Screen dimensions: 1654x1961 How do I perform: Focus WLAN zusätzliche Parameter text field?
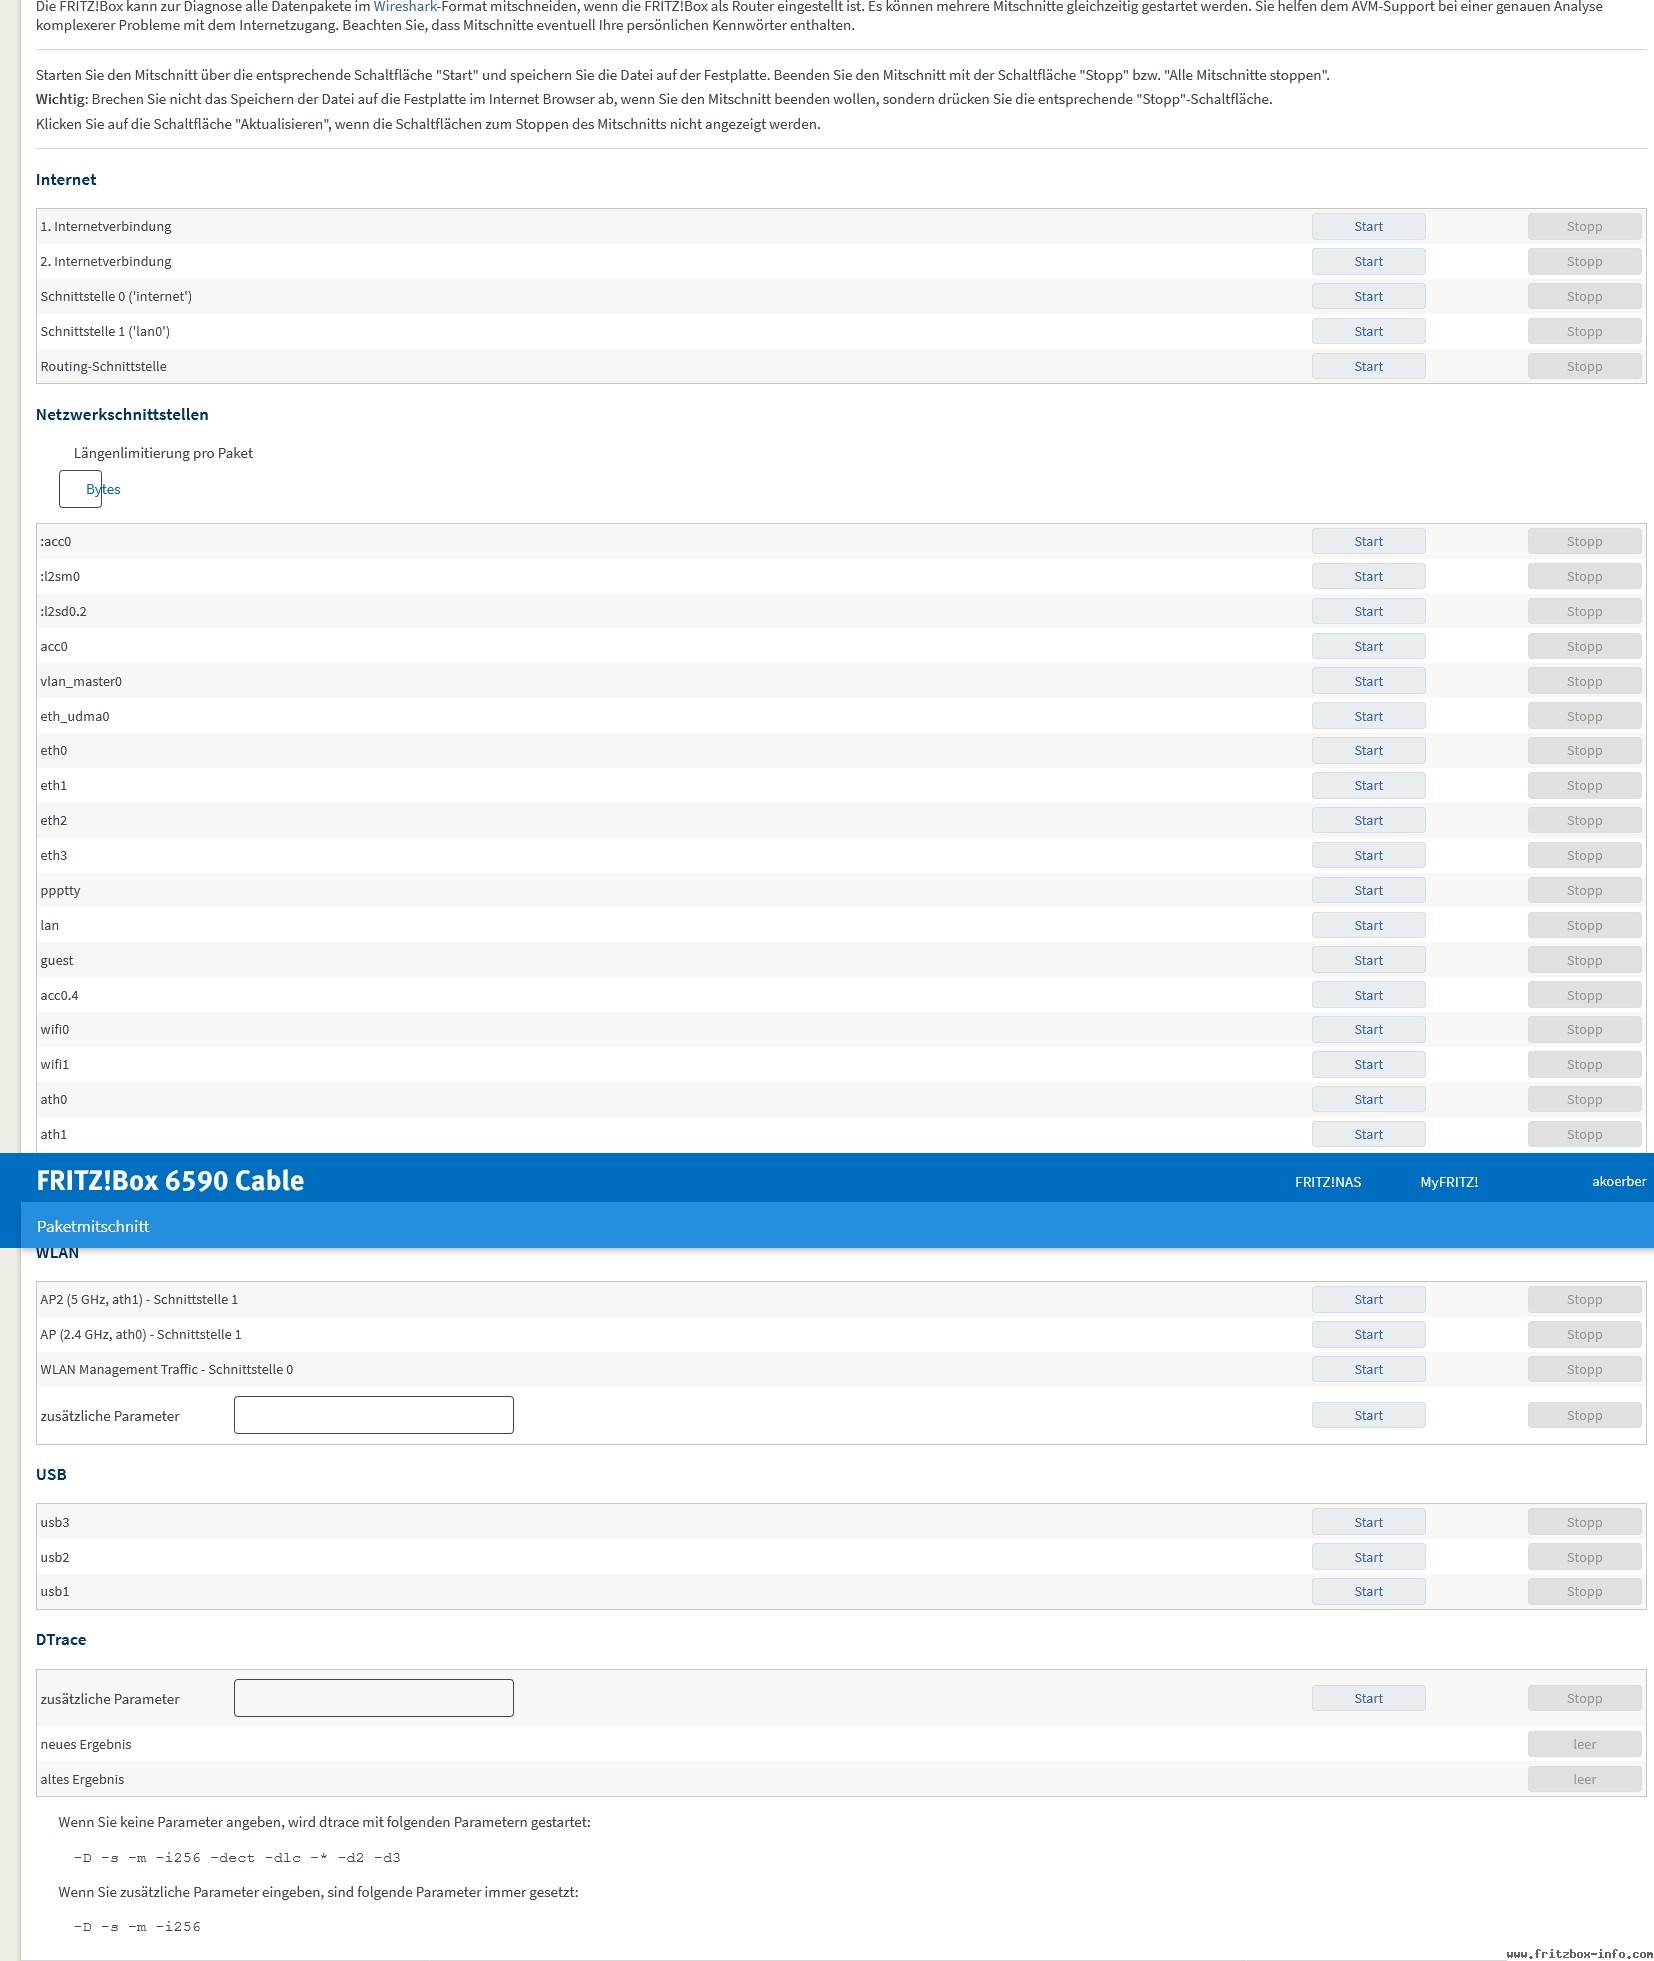[374, 1415]
